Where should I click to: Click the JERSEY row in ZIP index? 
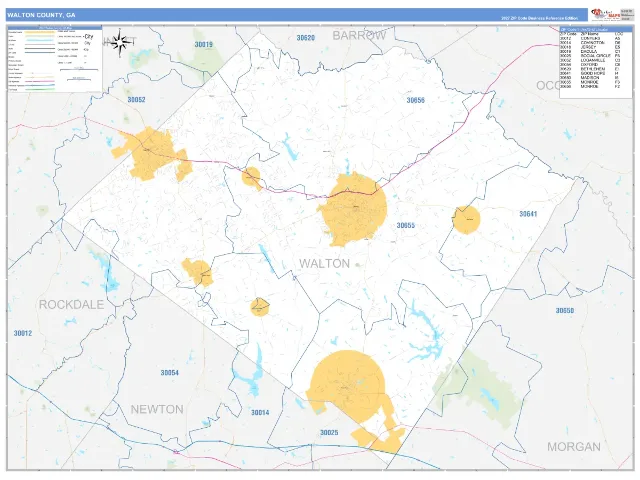coord(590,47)
